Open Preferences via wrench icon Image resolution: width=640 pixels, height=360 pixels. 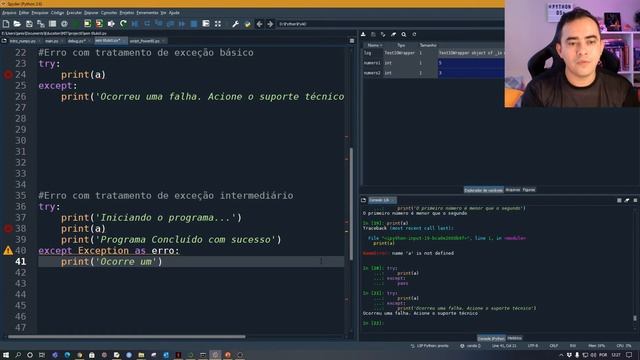pos(236,24)
